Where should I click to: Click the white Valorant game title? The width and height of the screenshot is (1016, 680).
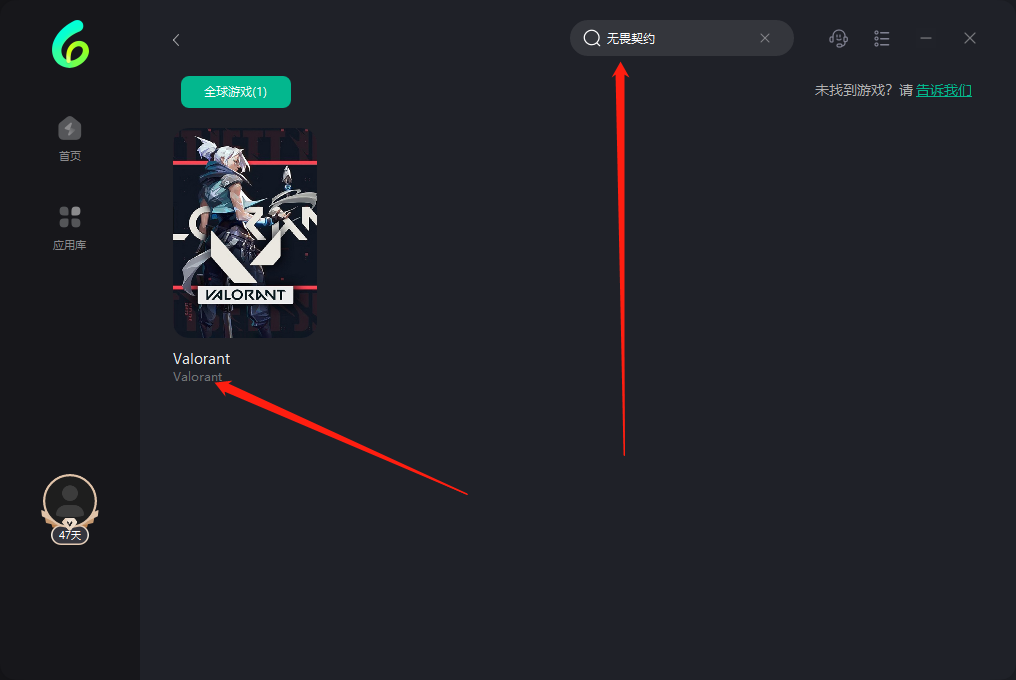(x=202, y=358)
